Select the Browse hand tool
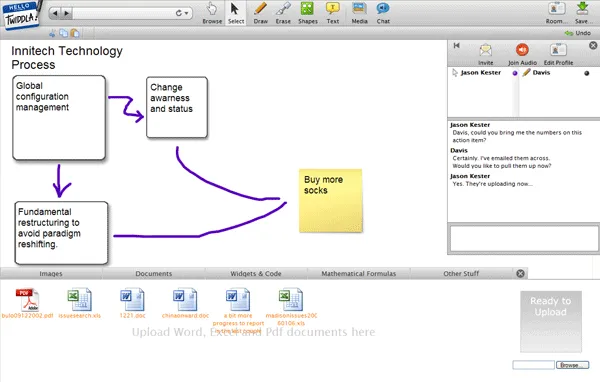Screen dimensions: 600x382 click(212, 13)
